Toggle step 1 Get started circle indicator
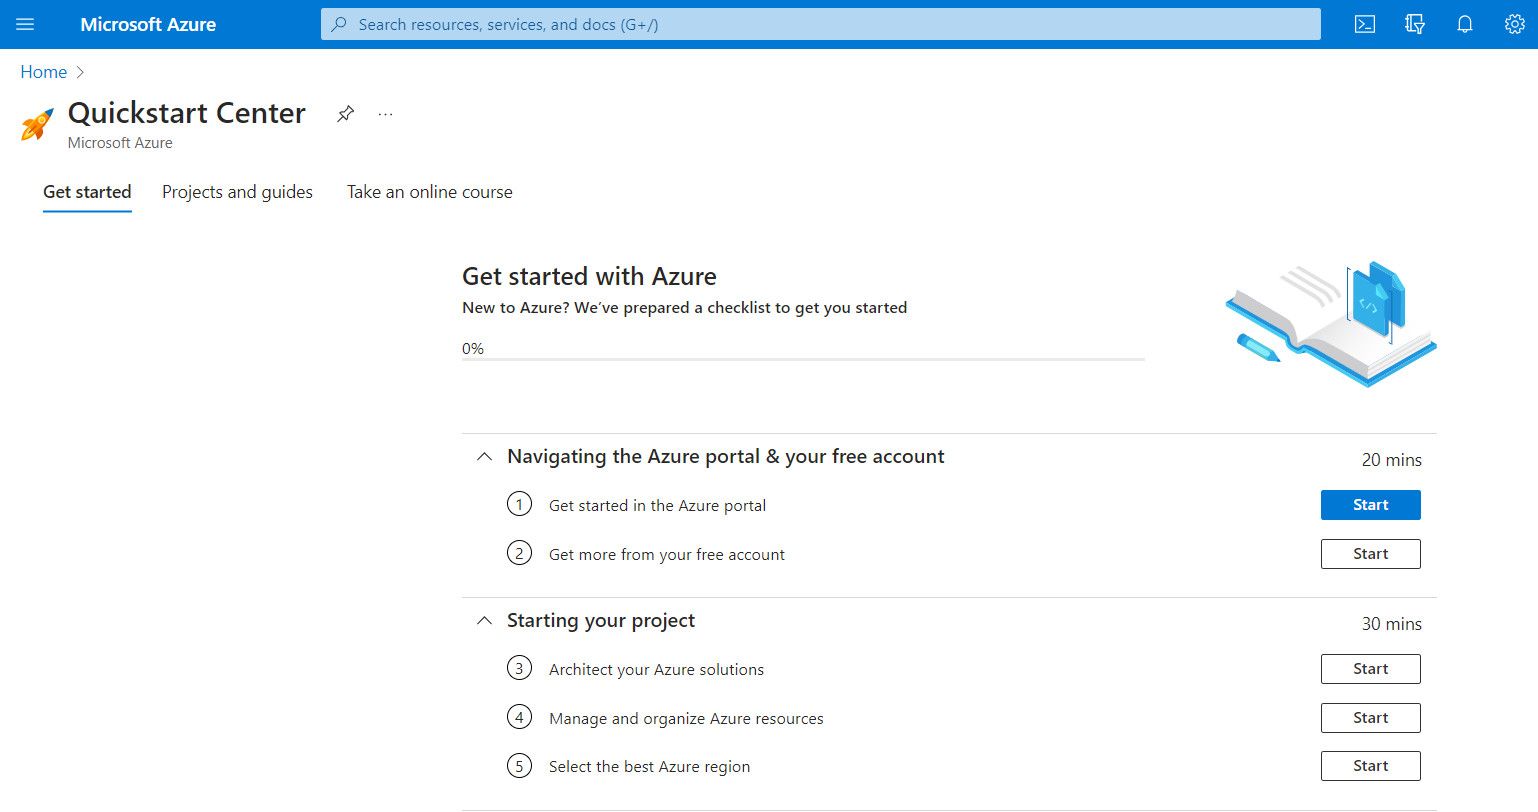The width and height of the screenshot is (1538, 812). click(x=519, y=504)
